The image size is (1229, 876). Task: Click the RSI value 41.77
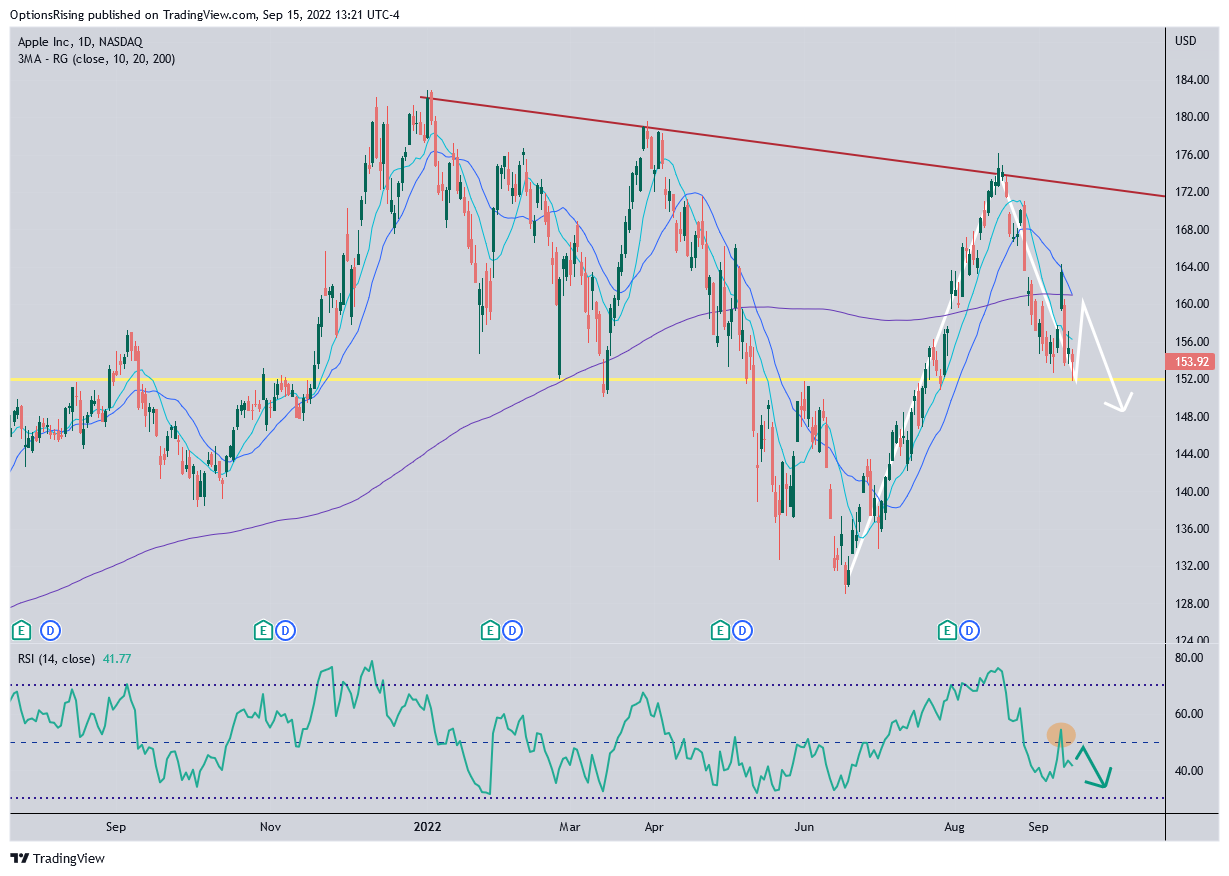pos(116,658)
